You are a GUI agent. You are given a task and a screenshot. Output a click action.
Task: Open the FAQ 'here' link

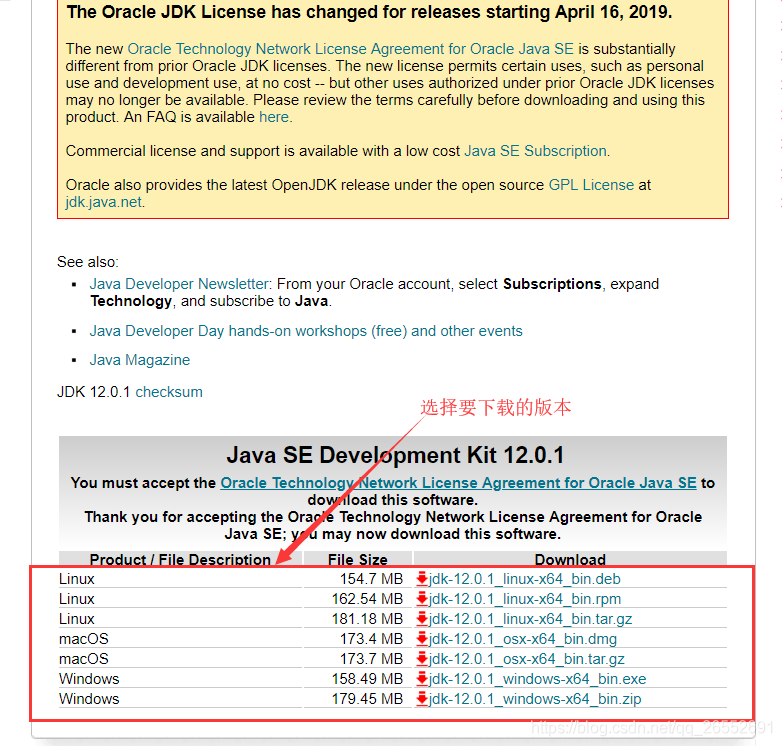point(274,117)
